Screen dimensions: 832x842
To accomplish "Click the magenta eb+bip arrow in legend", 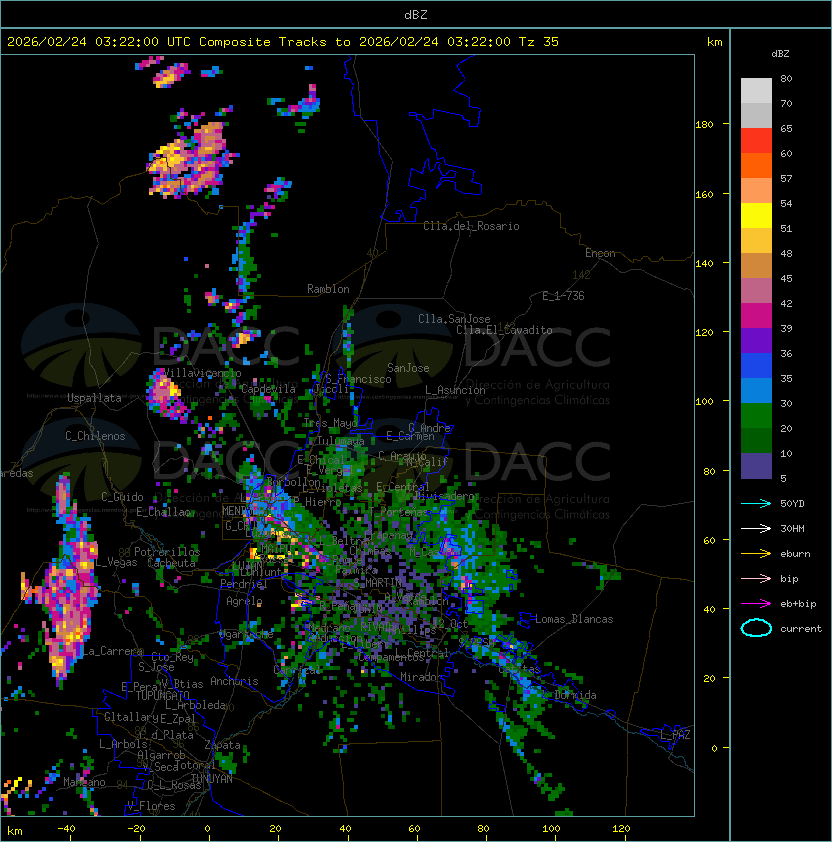I will click(x=756, y=604).
